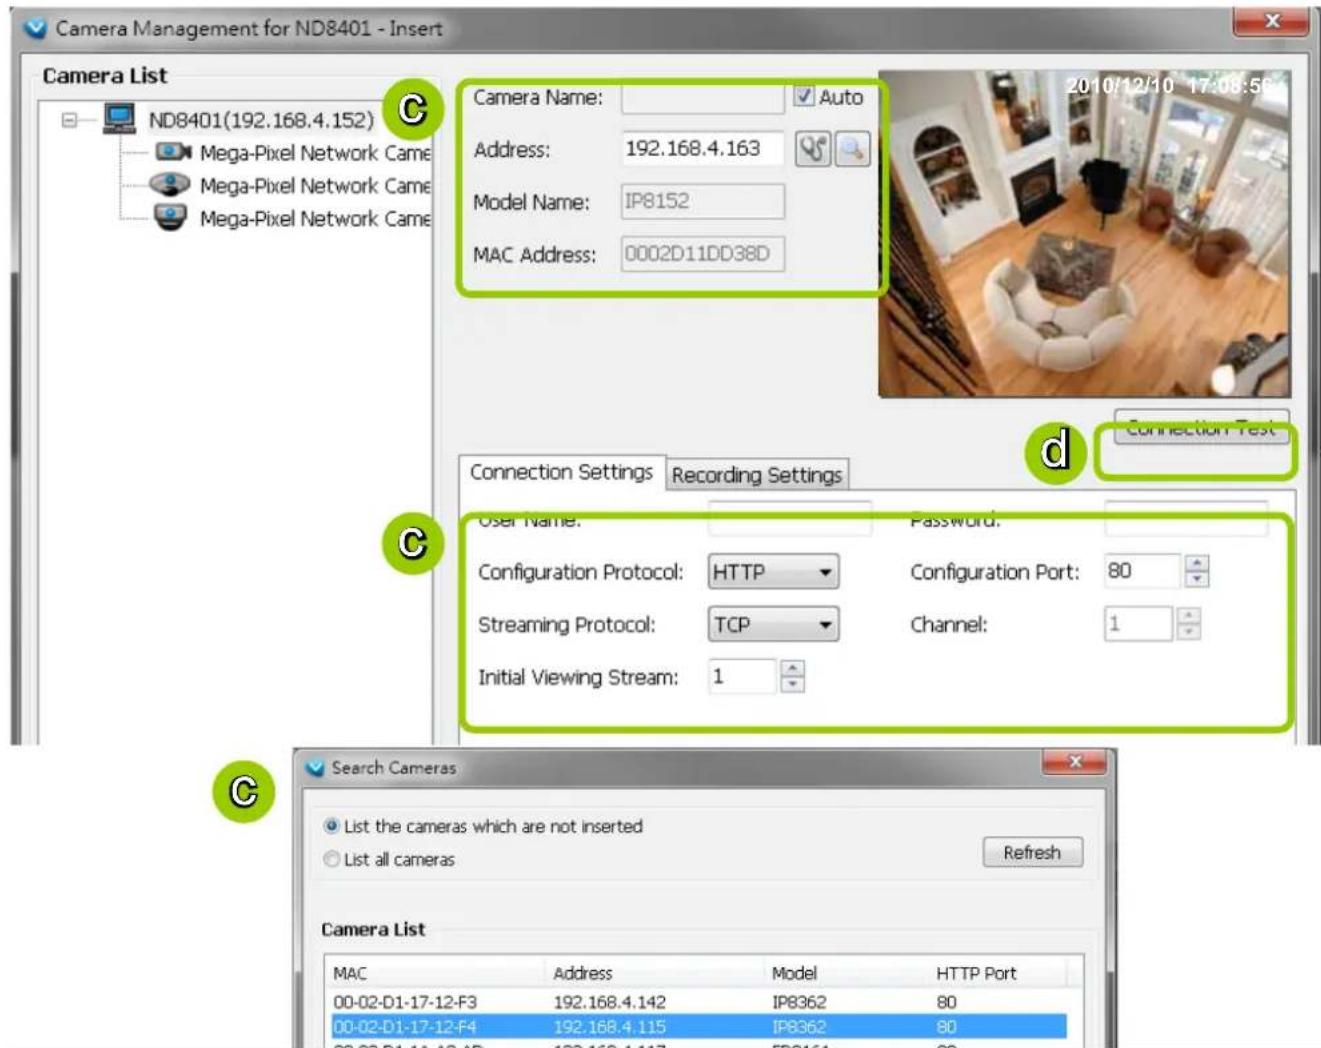Click Refresh in Search Cameras dialog
The width and height of the screenshot is (1321, 1048).
coord(1032,852)
